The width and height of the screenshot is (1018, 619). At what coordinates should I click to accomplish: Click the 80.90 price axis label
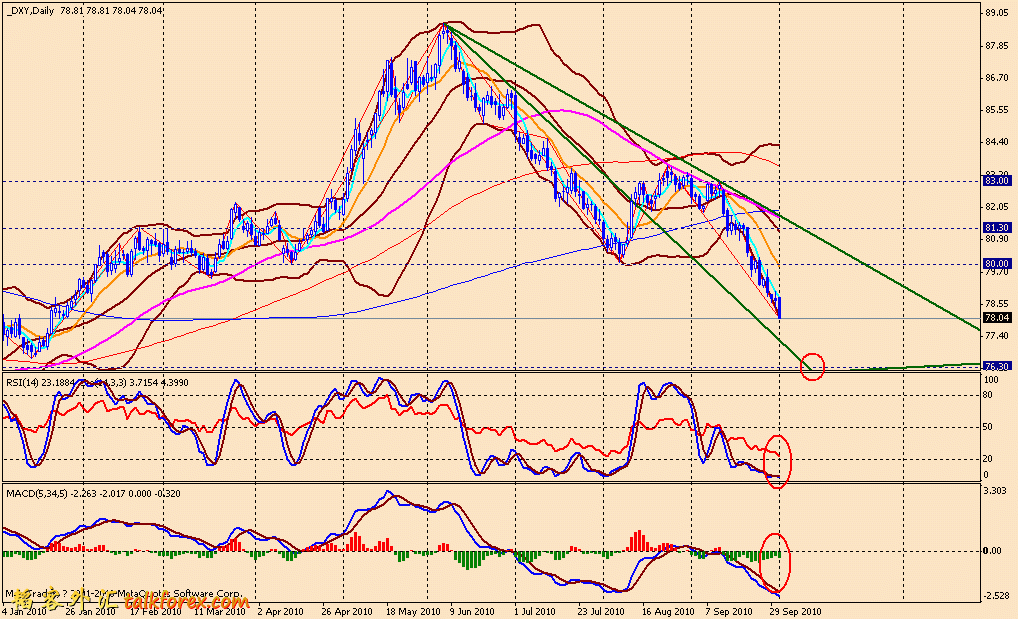[x=995, y=239]
